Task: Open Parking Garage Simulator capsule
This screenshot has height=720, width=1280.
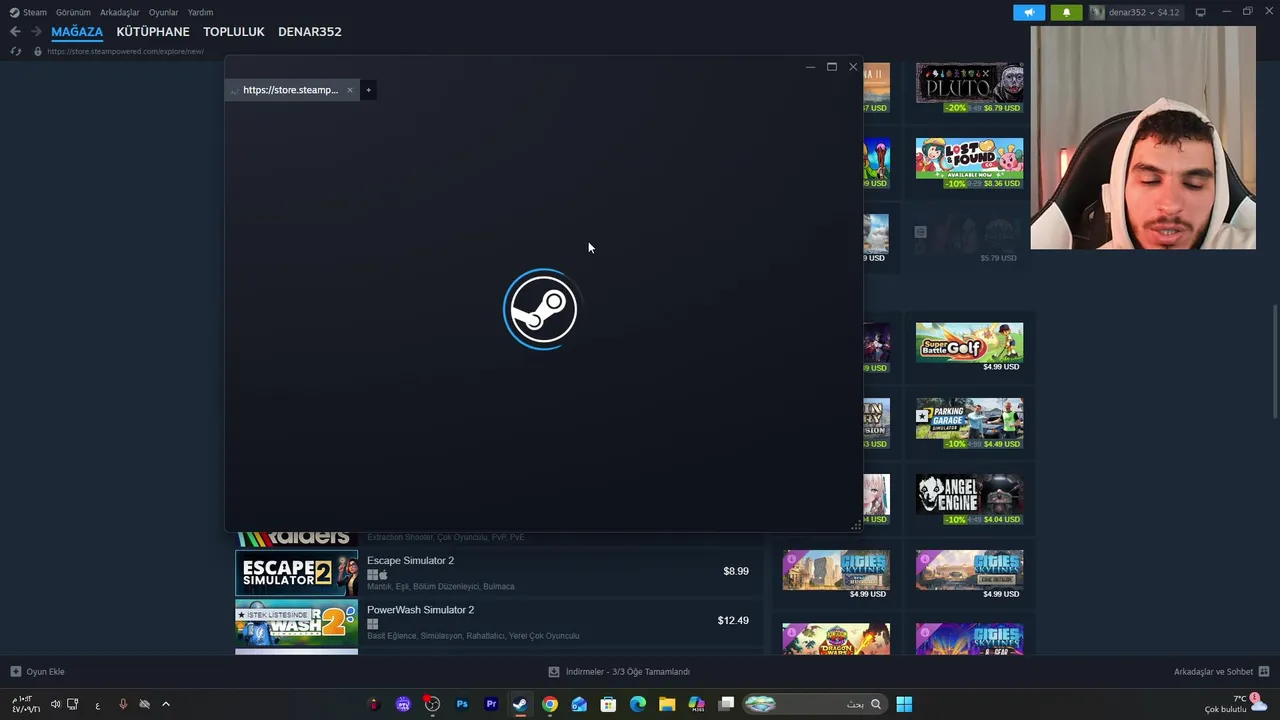Action: pos(969,423)
